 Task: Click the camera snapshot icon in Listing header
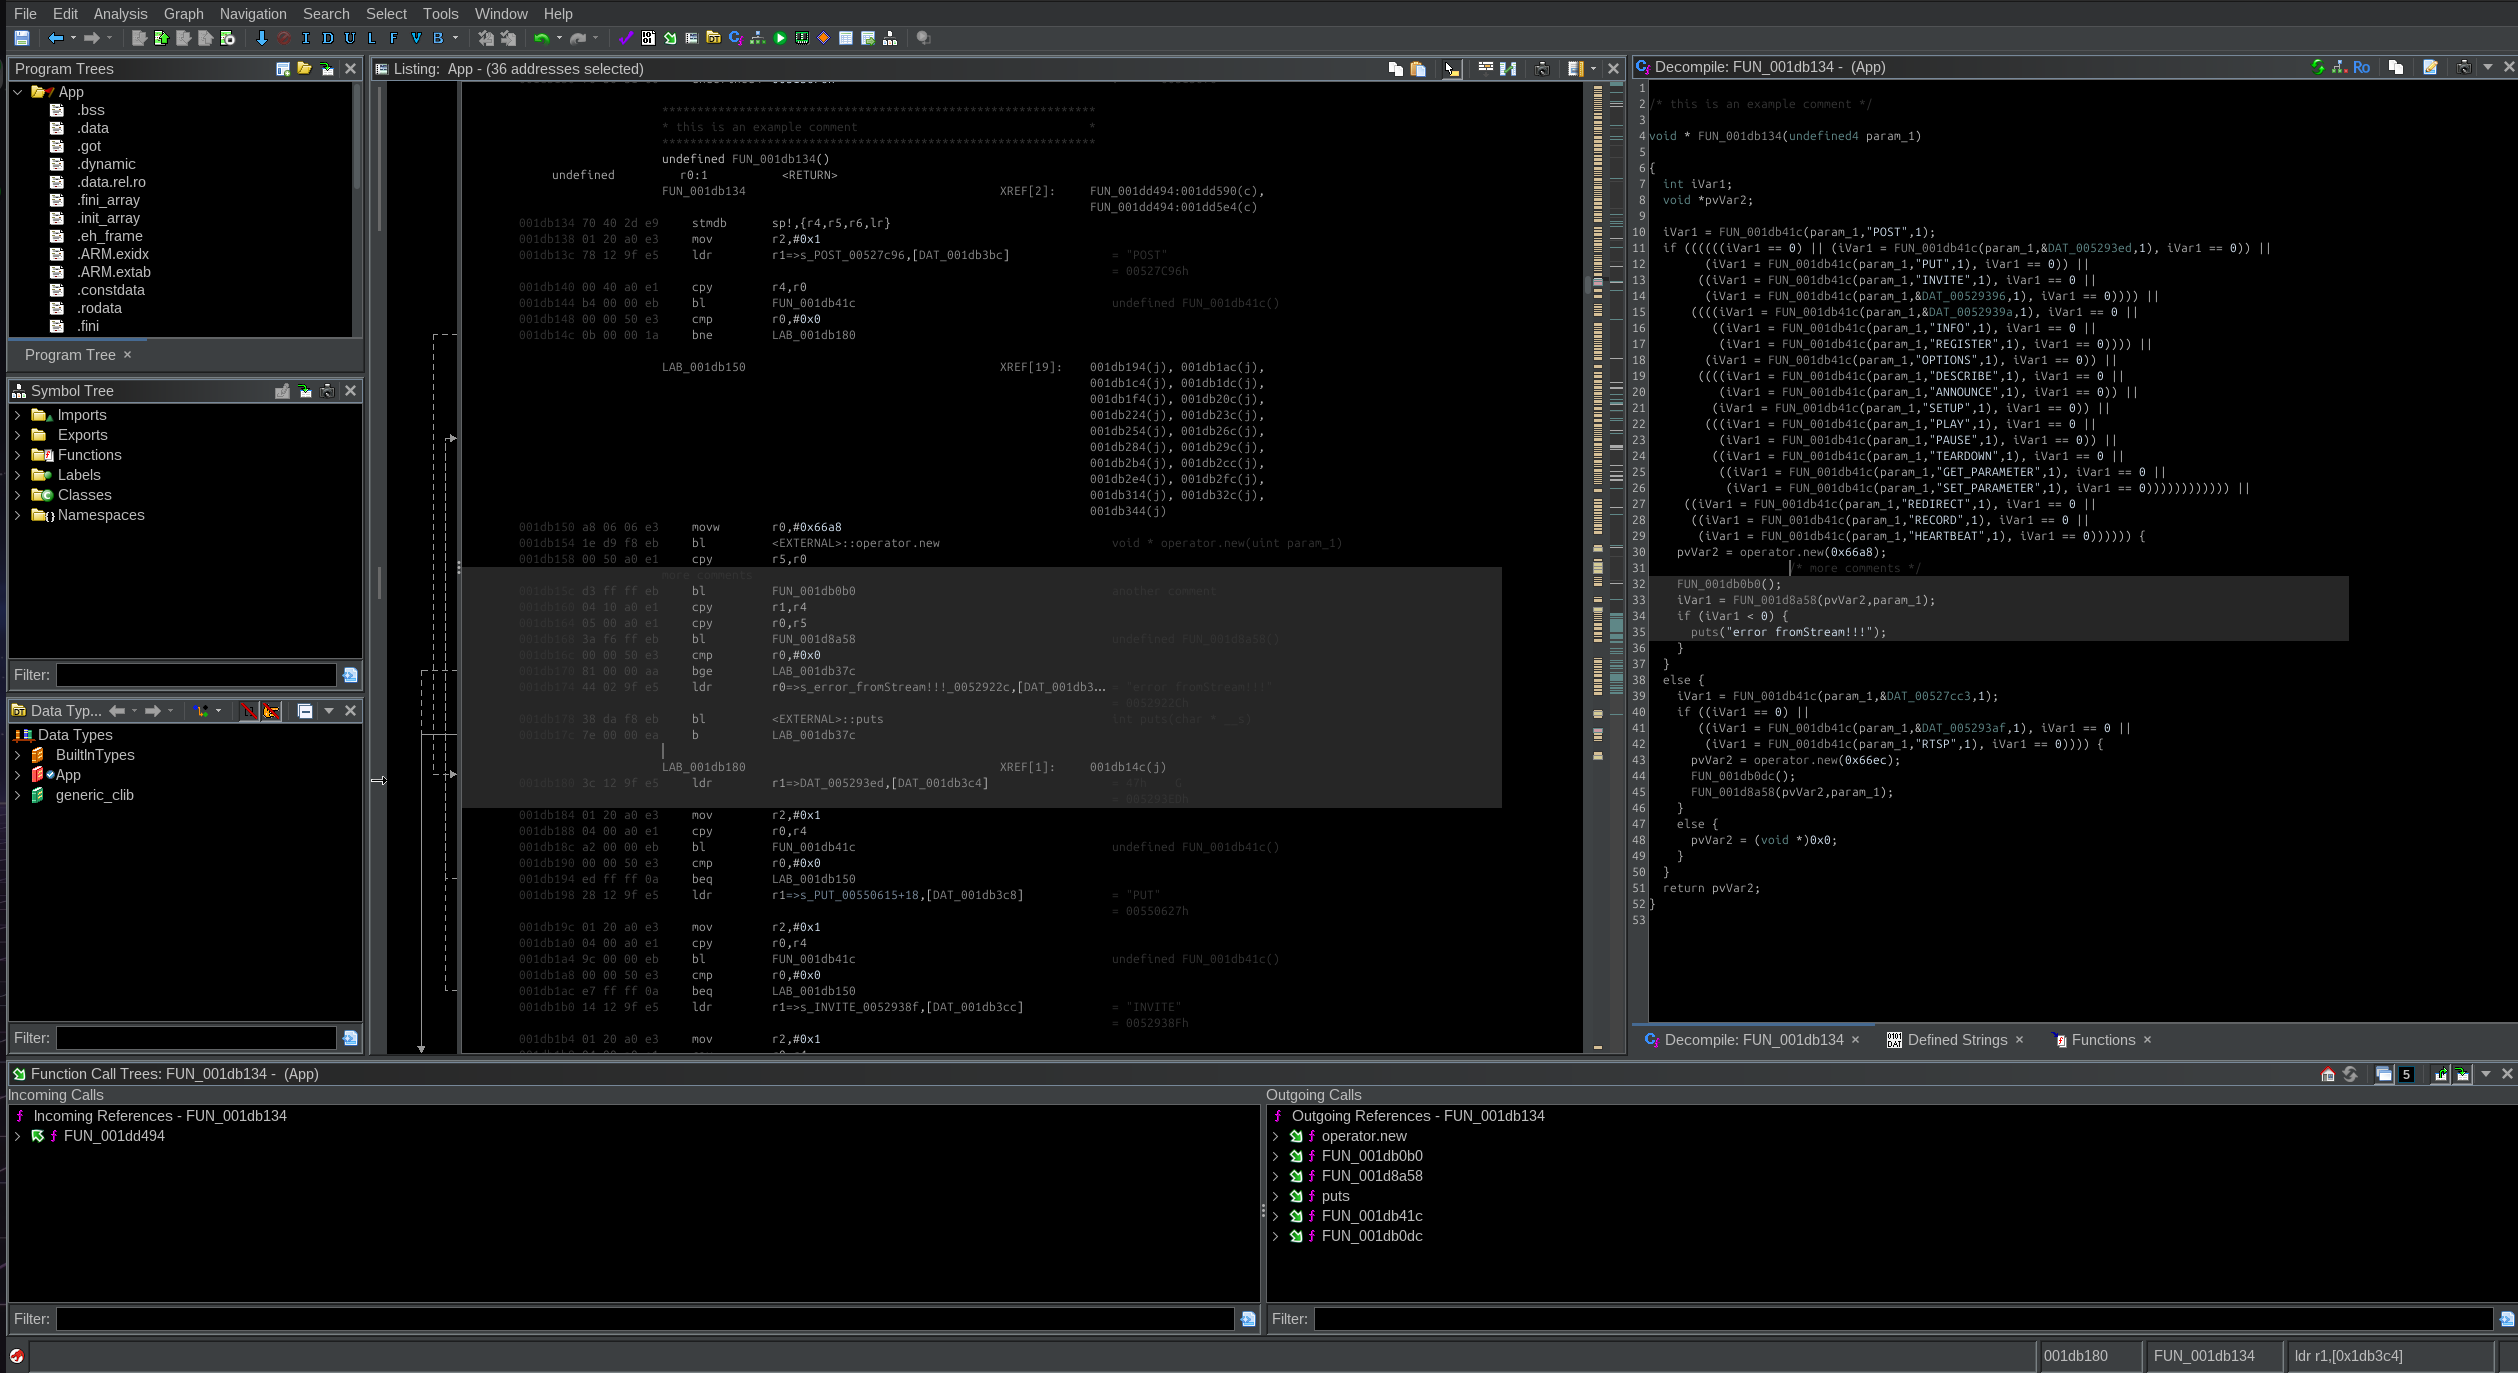[x=1542, y=69]
